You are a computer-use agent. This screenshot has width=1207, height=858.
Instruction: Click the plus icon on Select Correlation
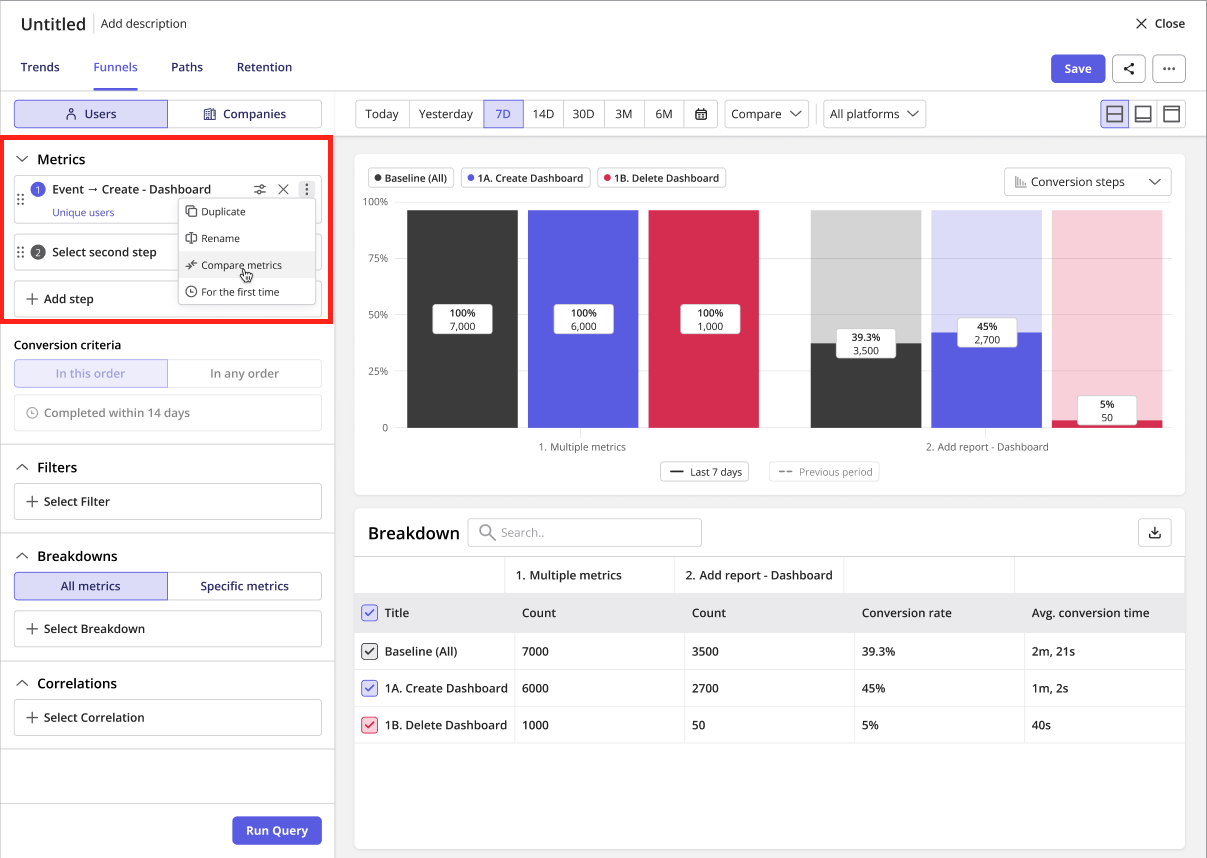click(32, 718)
